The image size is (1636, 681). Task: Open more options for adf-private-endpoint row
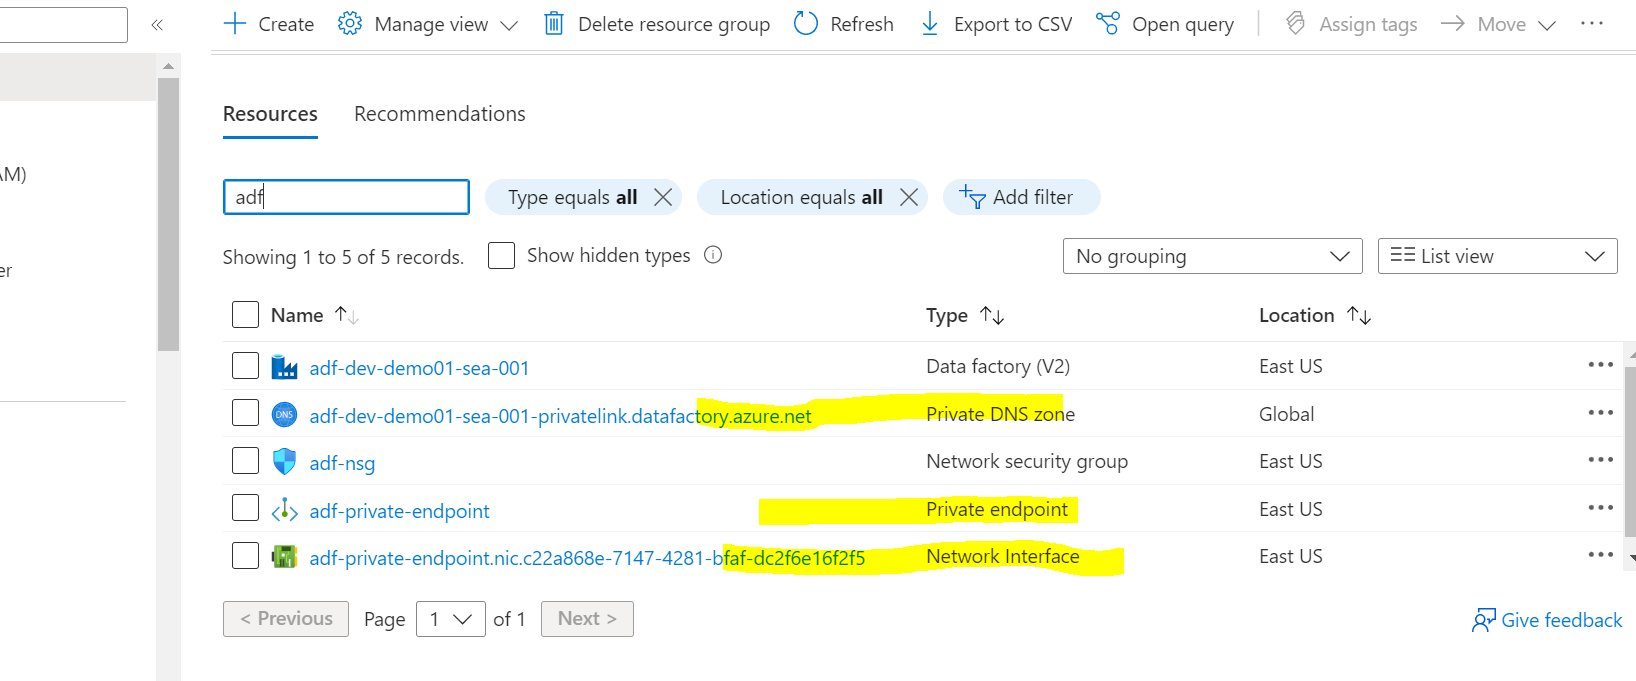point(1601,507)
